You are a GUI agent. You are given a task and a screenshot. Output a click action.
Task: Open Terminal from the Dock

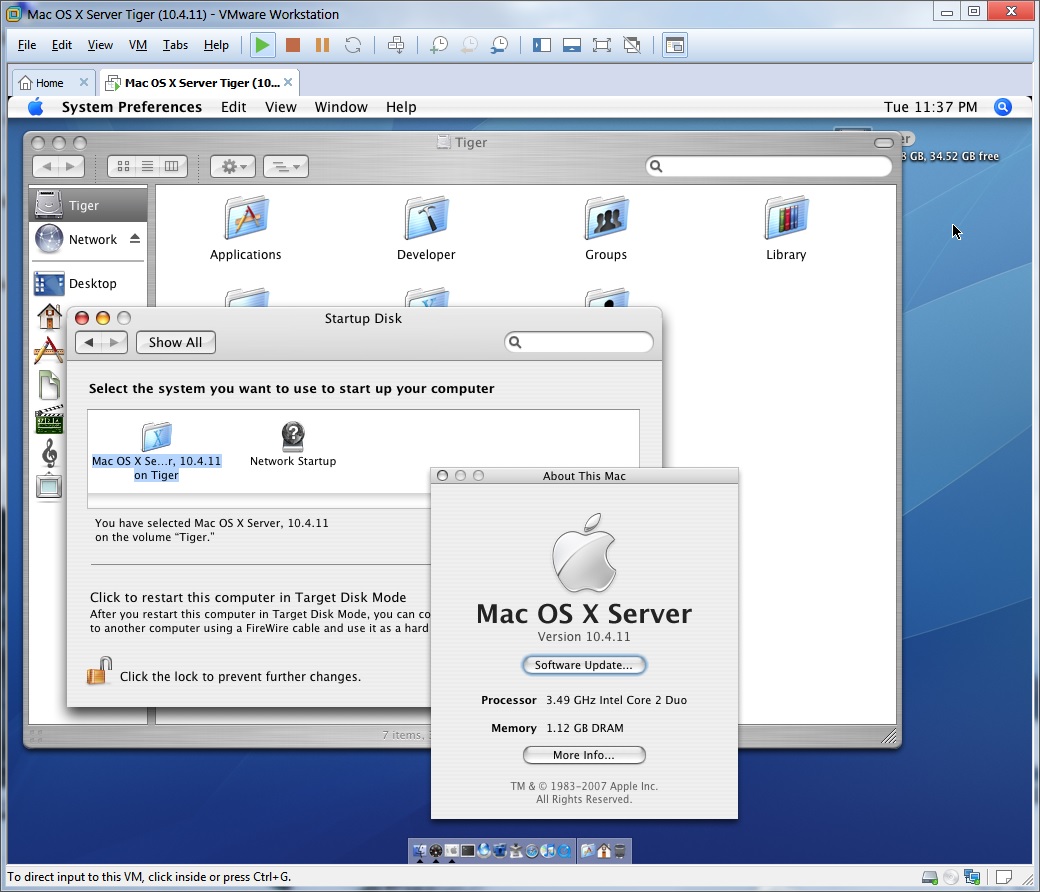point(468,850)
